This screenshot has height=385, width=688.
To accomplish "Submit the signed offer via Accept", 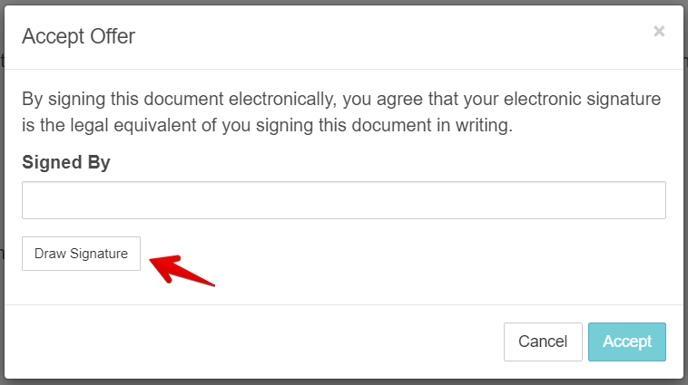I will click(627, 342).
